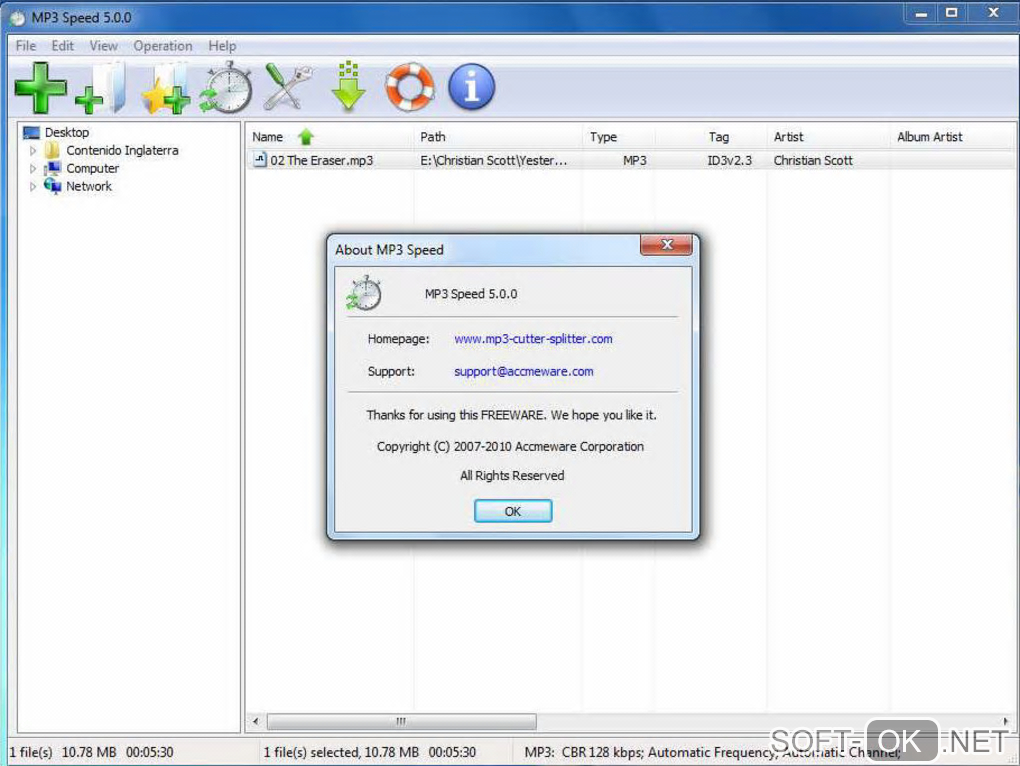Sort by the Artist column header
Screen dimensions: 1020x766
coord(828,137)
